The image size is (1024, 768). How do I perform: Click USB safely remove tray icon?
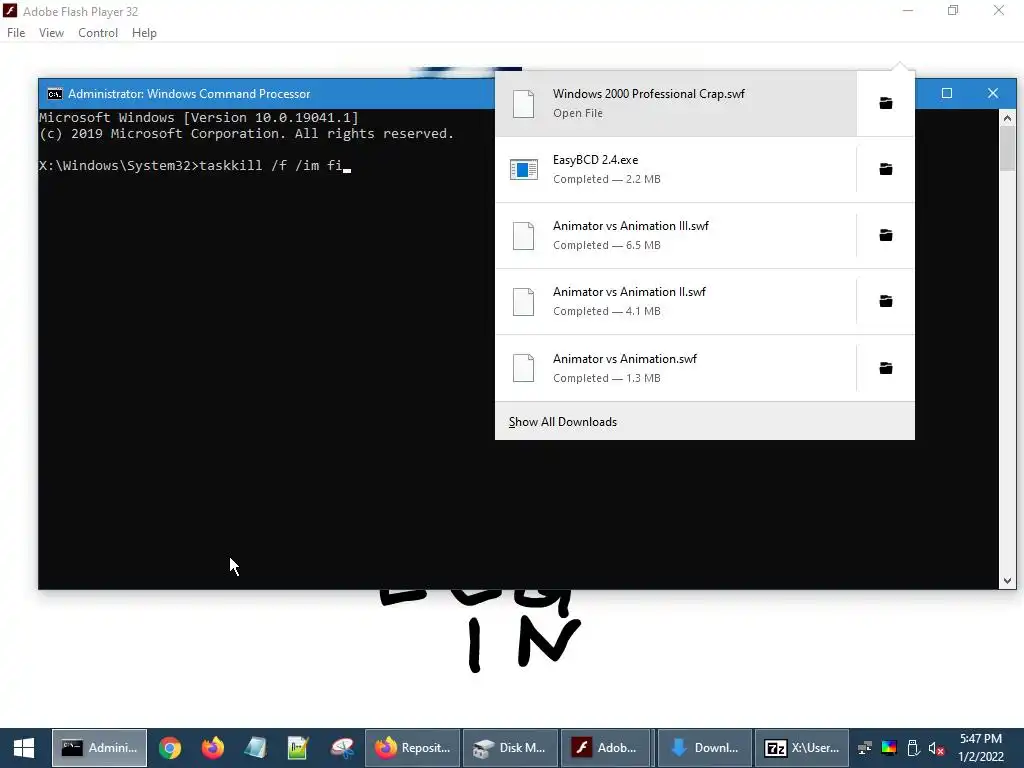pos(913,748)
